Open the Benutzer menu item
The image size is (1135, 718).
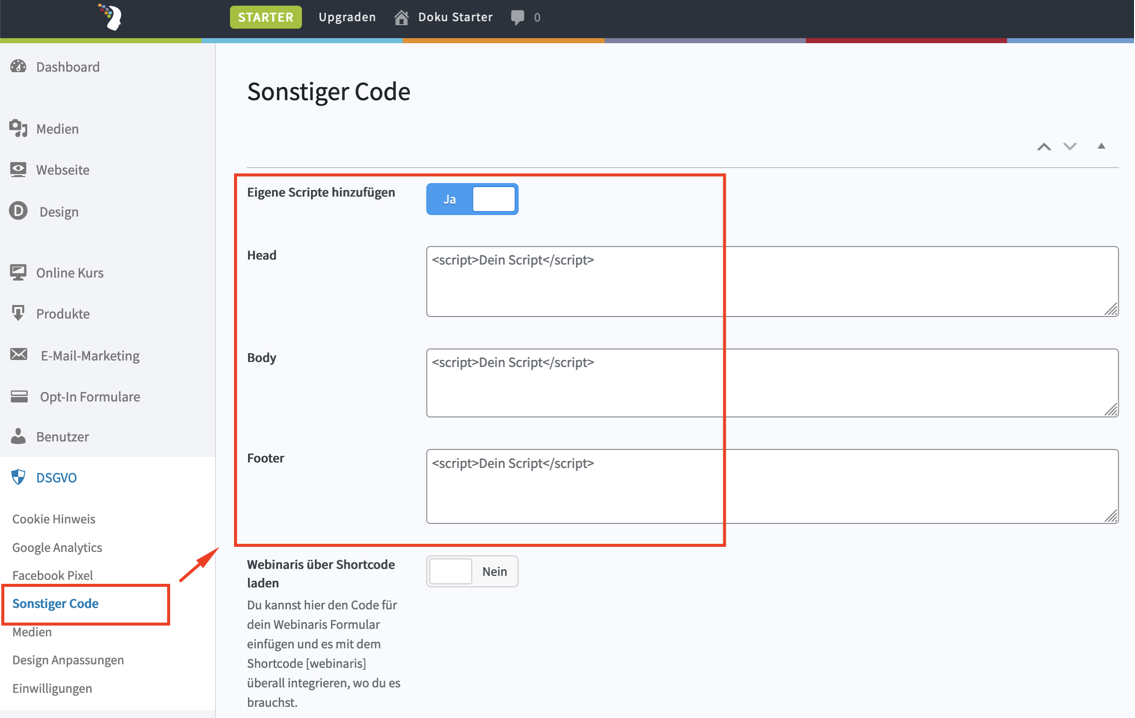[x=62, y=436]
